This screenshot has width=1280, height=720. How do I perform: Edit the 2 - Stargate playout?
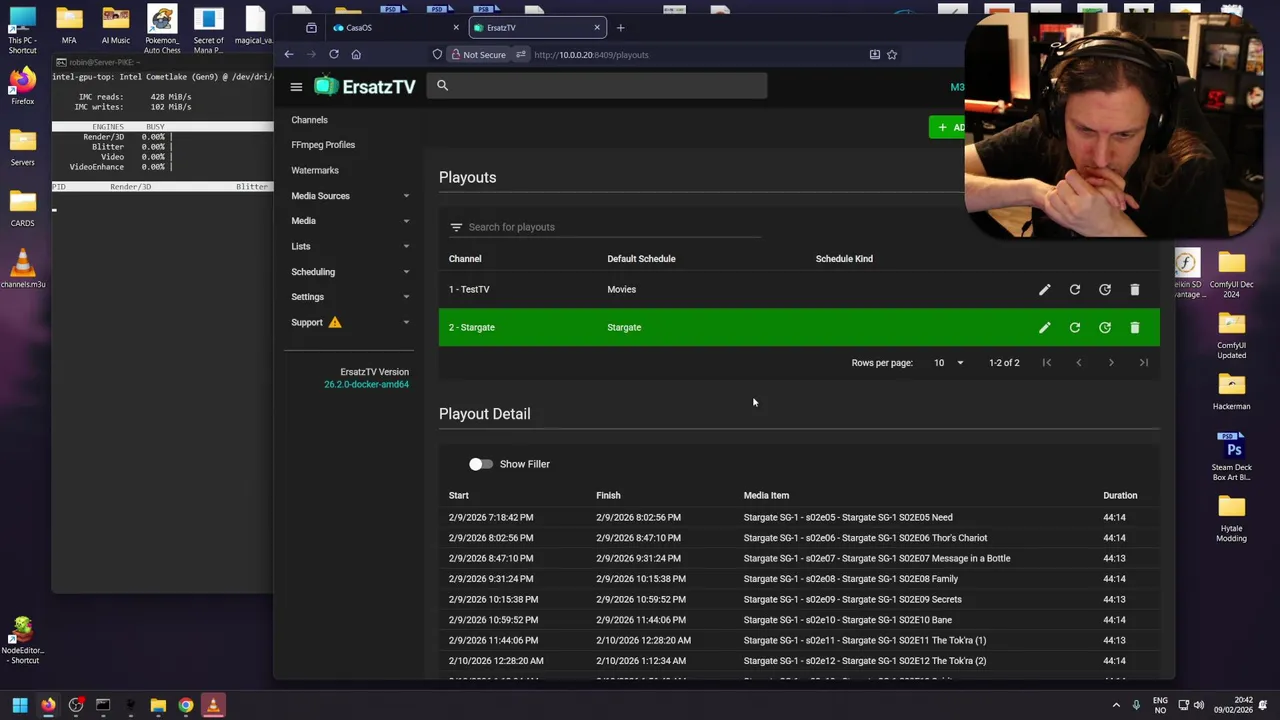pos(1044,328)
